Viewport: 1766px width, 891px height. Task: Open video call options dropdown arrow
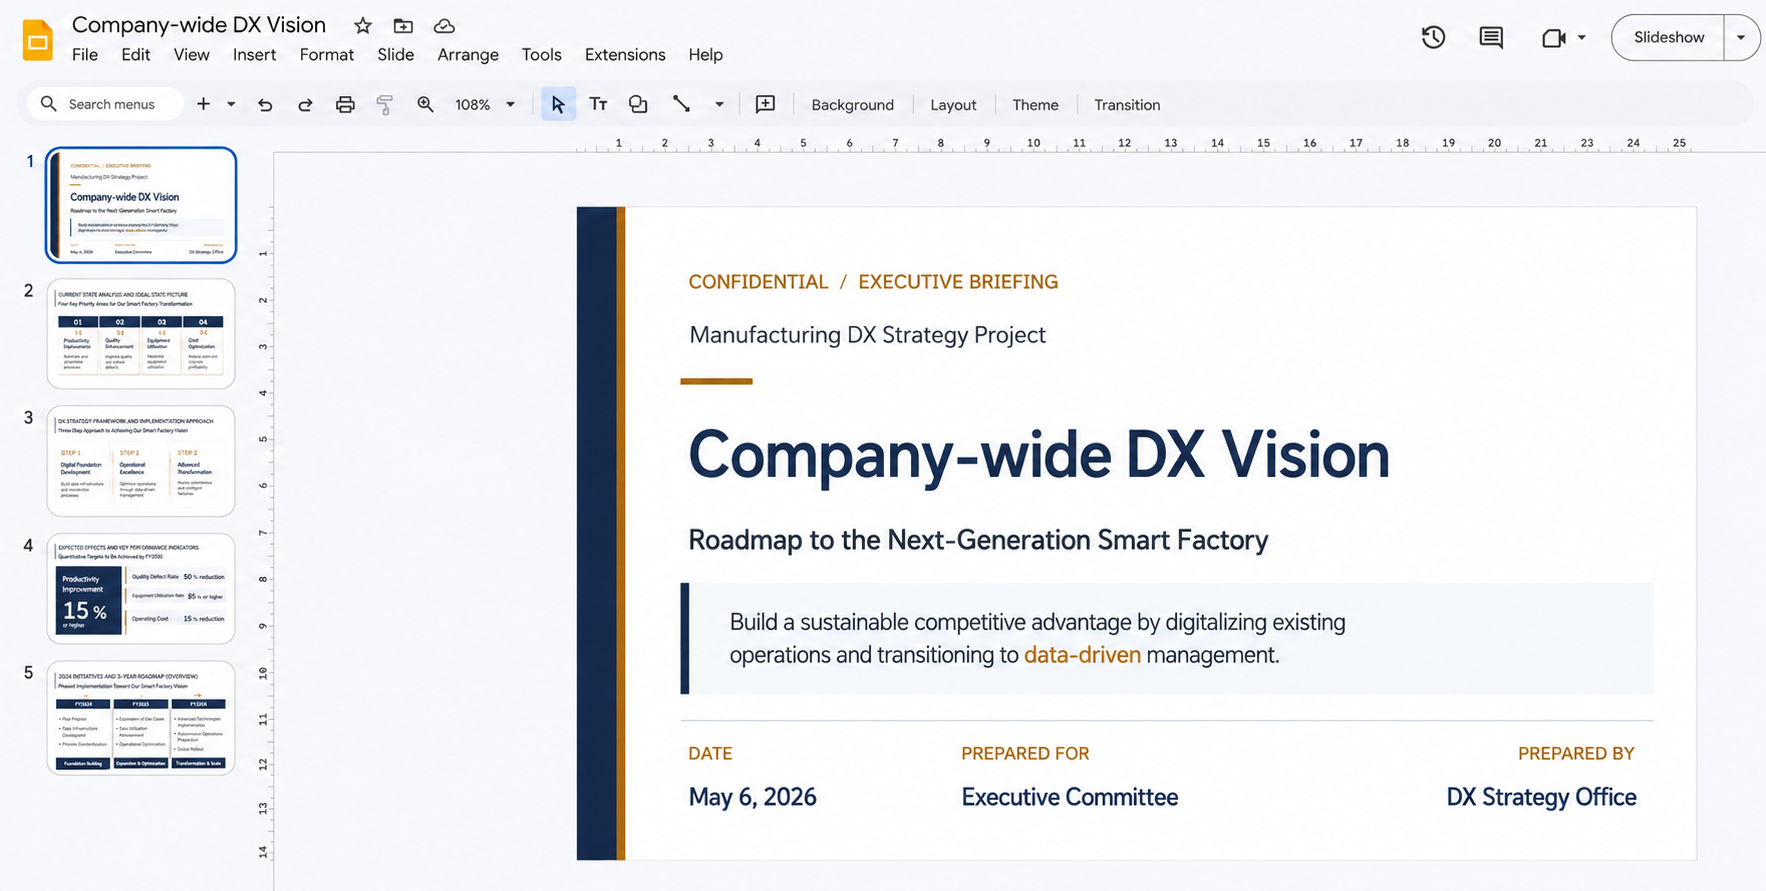(1581, 38)
